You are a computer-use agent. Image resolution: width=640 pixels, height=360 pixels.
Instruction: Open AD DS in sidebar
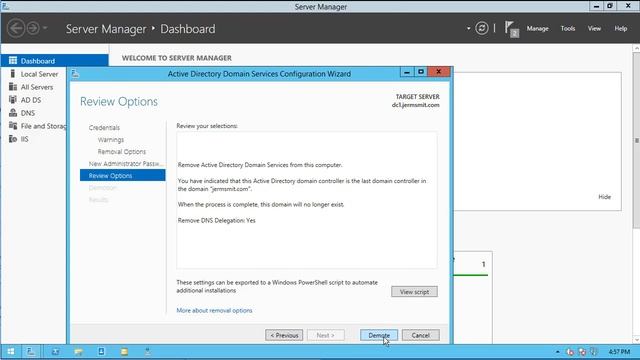click(x=31, y=100)
